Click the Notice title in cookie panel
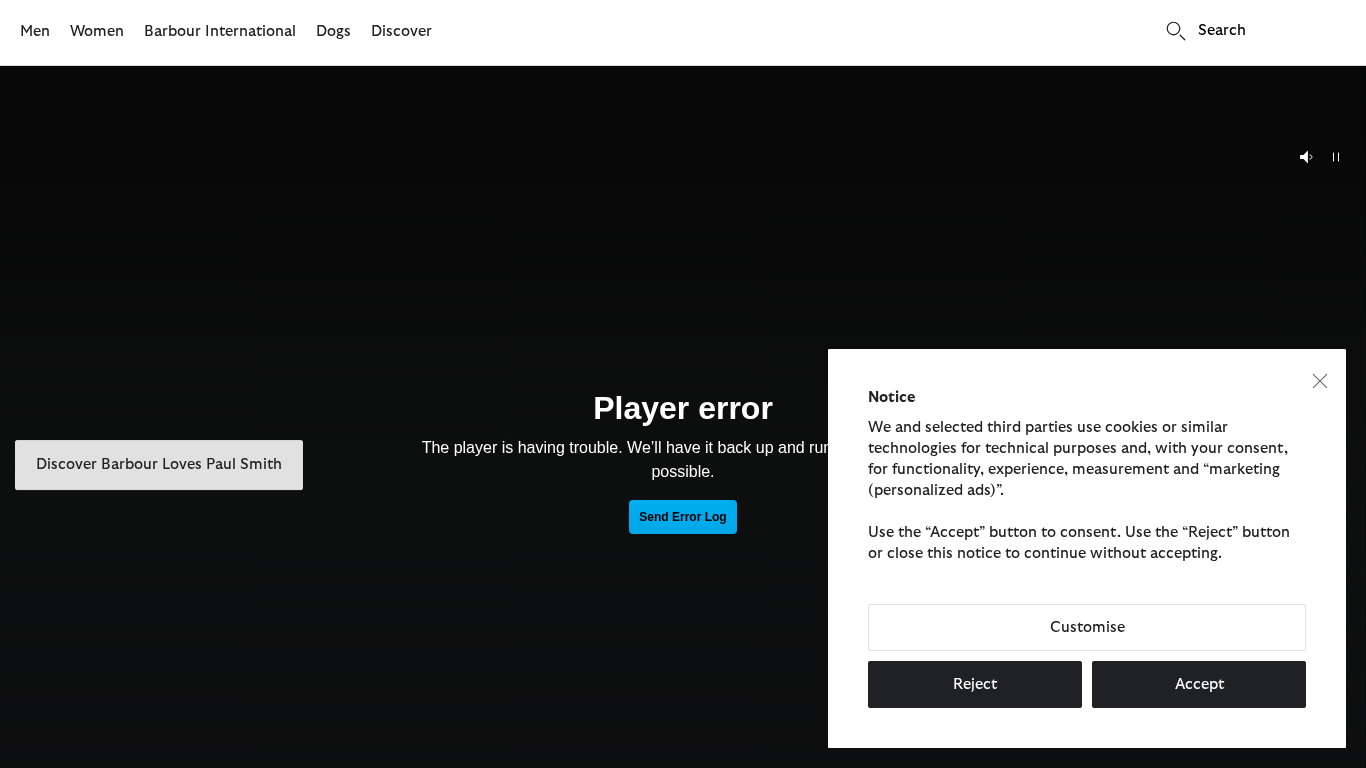The width and height of the screenshot is (1366, 768). [x=891, y=397]
